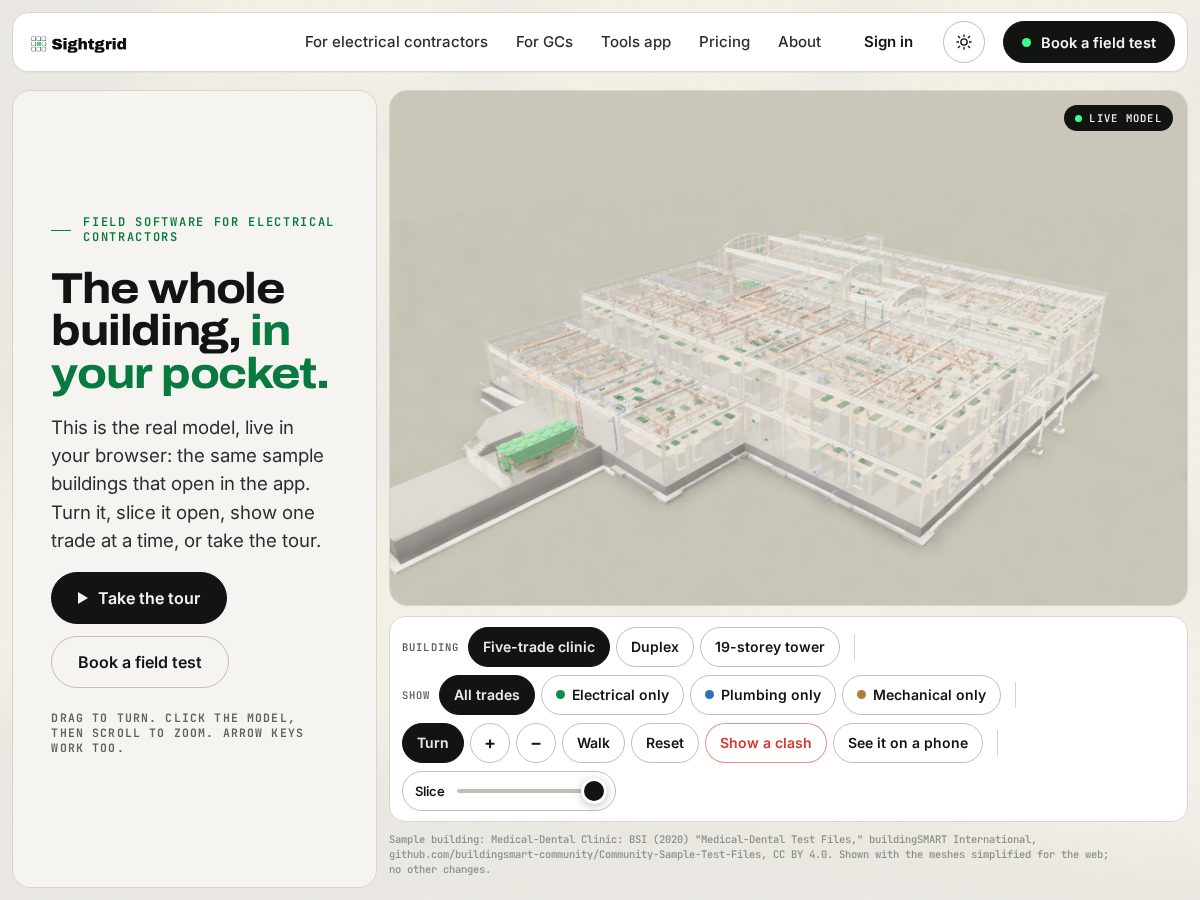Zoom out with minus button
Screen dimensions: 1200x900
click(x=536, y=743)
